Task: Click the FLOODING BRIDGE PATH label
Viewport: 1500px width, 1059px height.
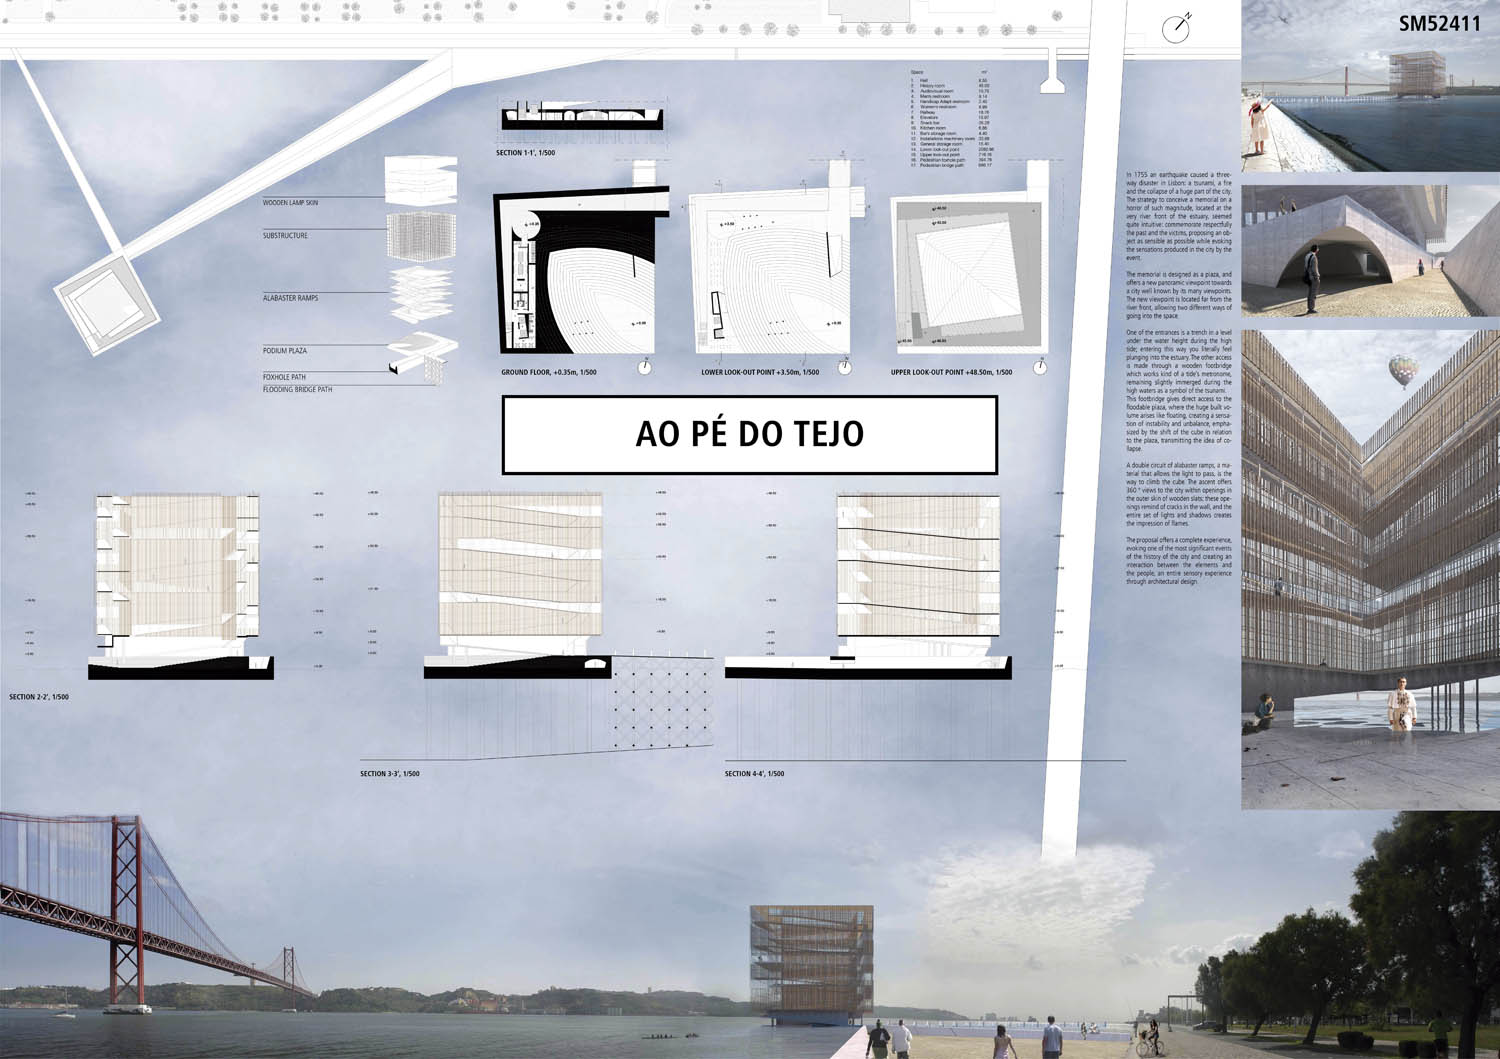Action: pyautogui.click(x=297, y=389)
